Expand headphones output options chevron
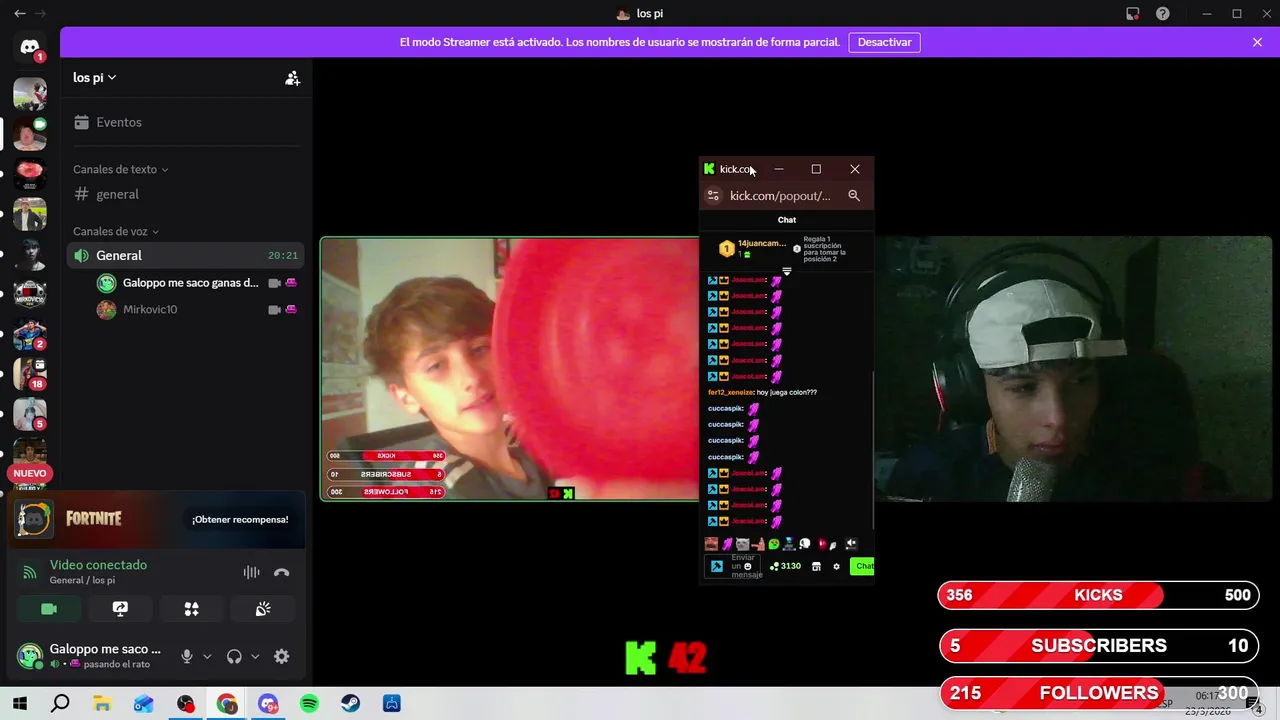The image size is (1280, 720). pyautogui.click(x=255, y=657)
